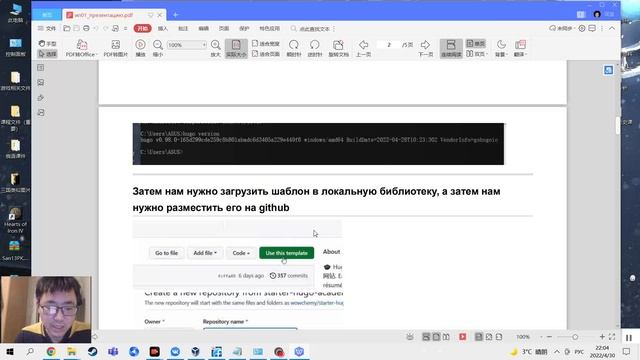Viewport: 640px width, 360px height.
Task: Enter fullscreen via status bar icon
Action: [x=612, y=337]
